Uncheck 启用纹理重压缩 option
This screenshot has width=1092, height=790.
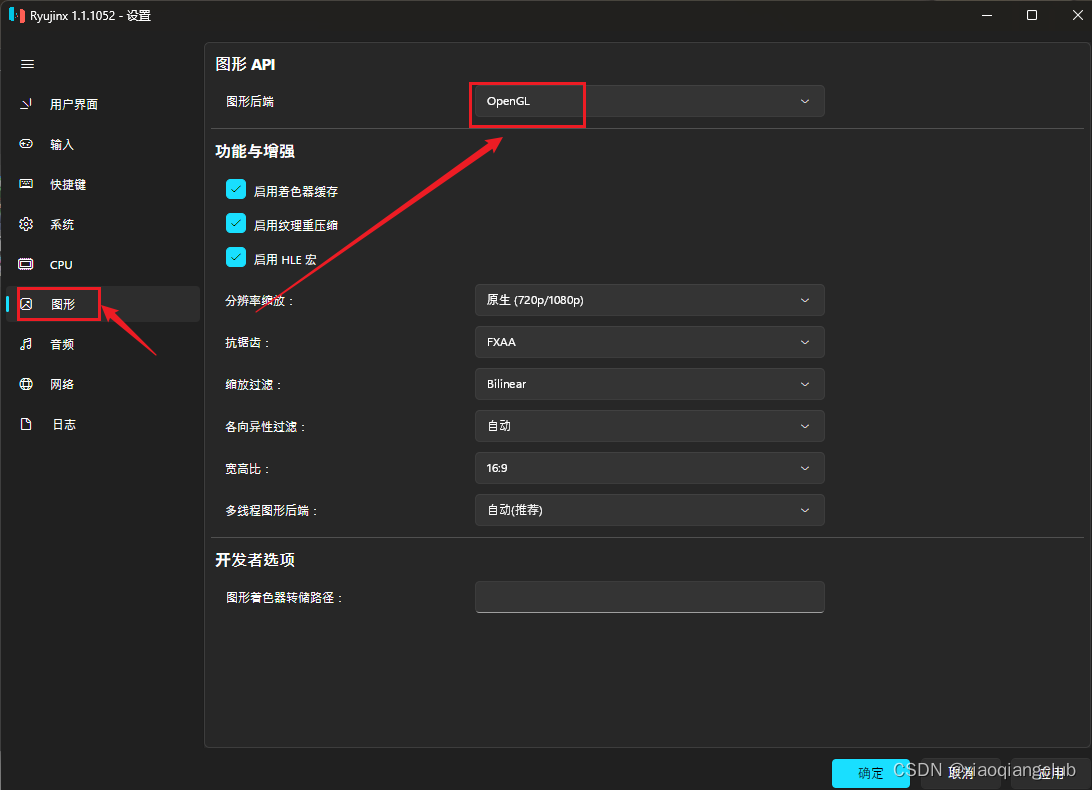tap(236, 224)
